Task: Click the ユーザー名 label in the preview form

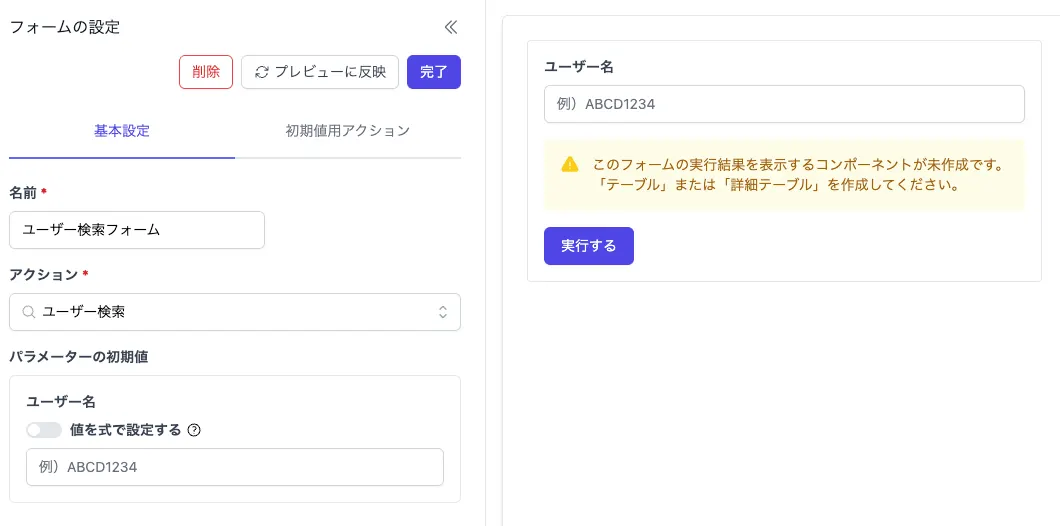Action: [579, 66]
